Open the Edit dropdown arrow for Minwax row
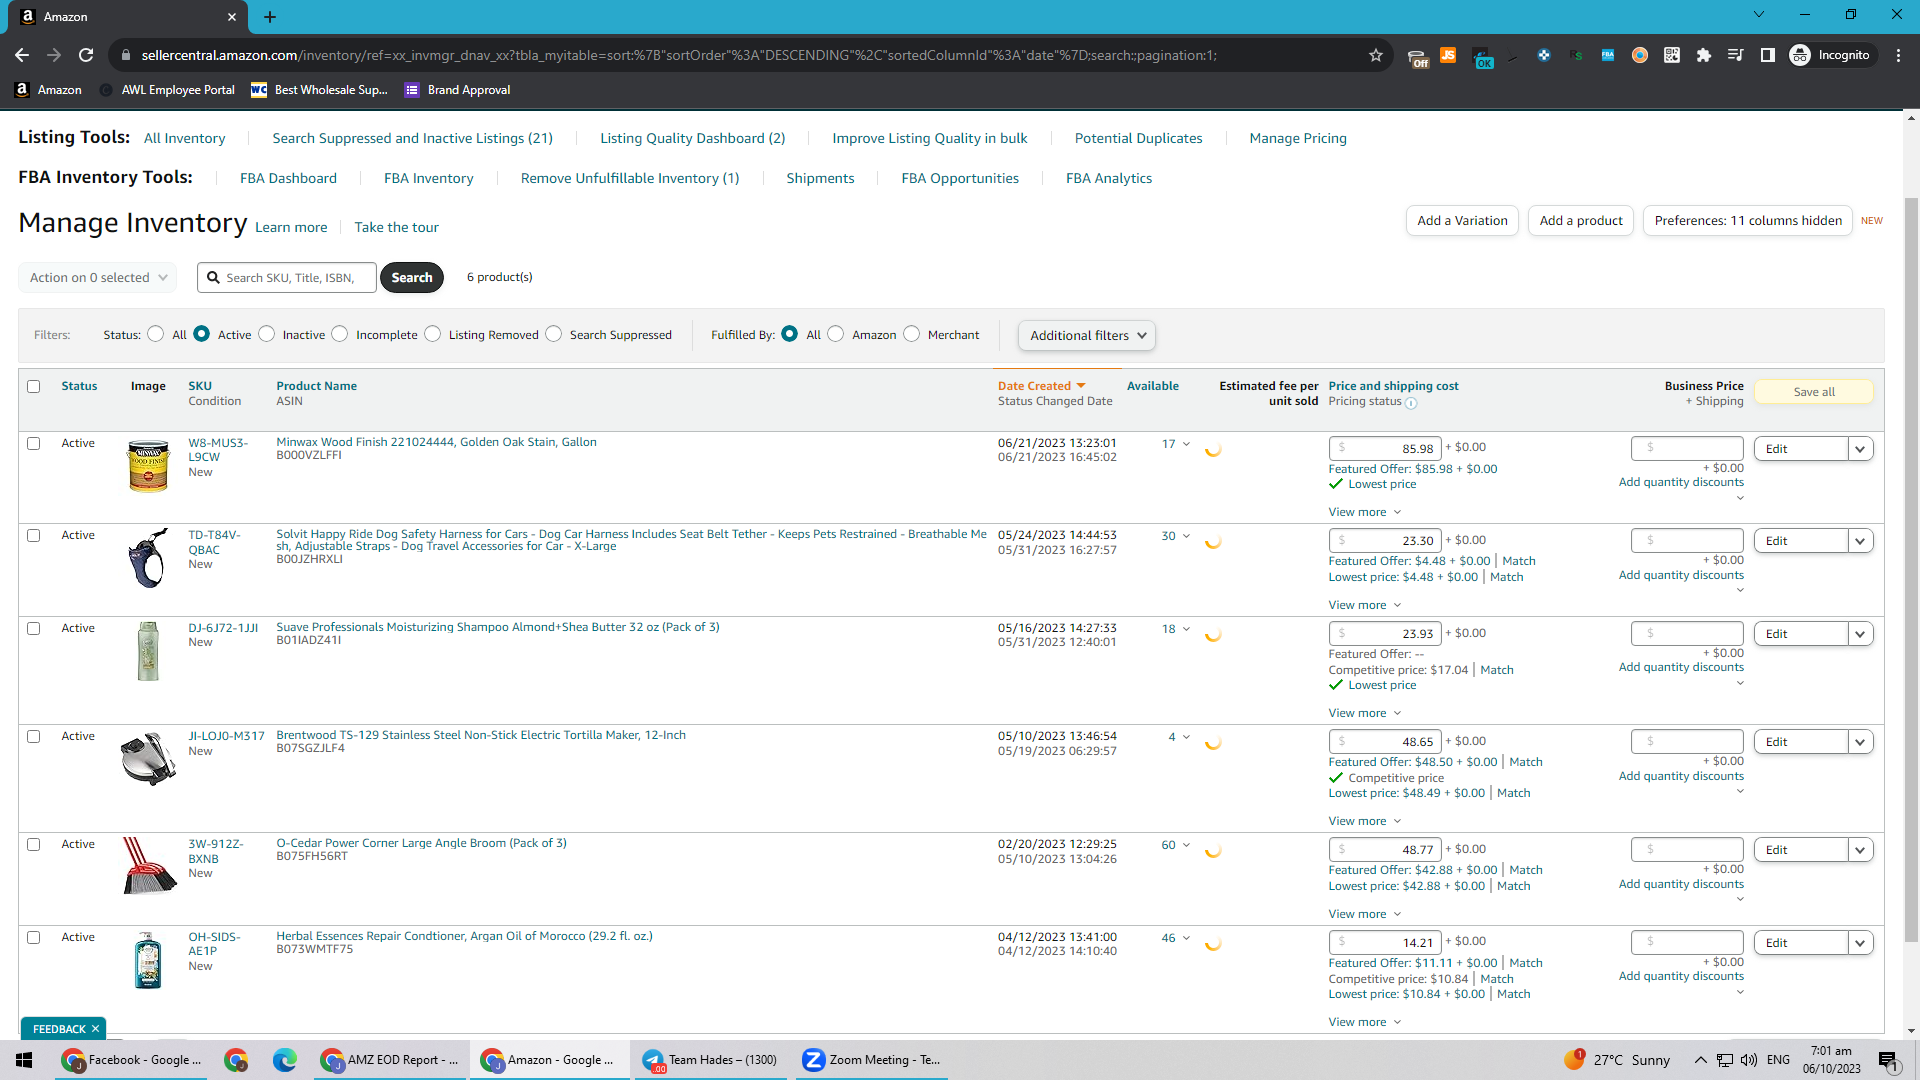Image resolution: width=1920 pixels, height=1080 pixels. (1860, 449)
